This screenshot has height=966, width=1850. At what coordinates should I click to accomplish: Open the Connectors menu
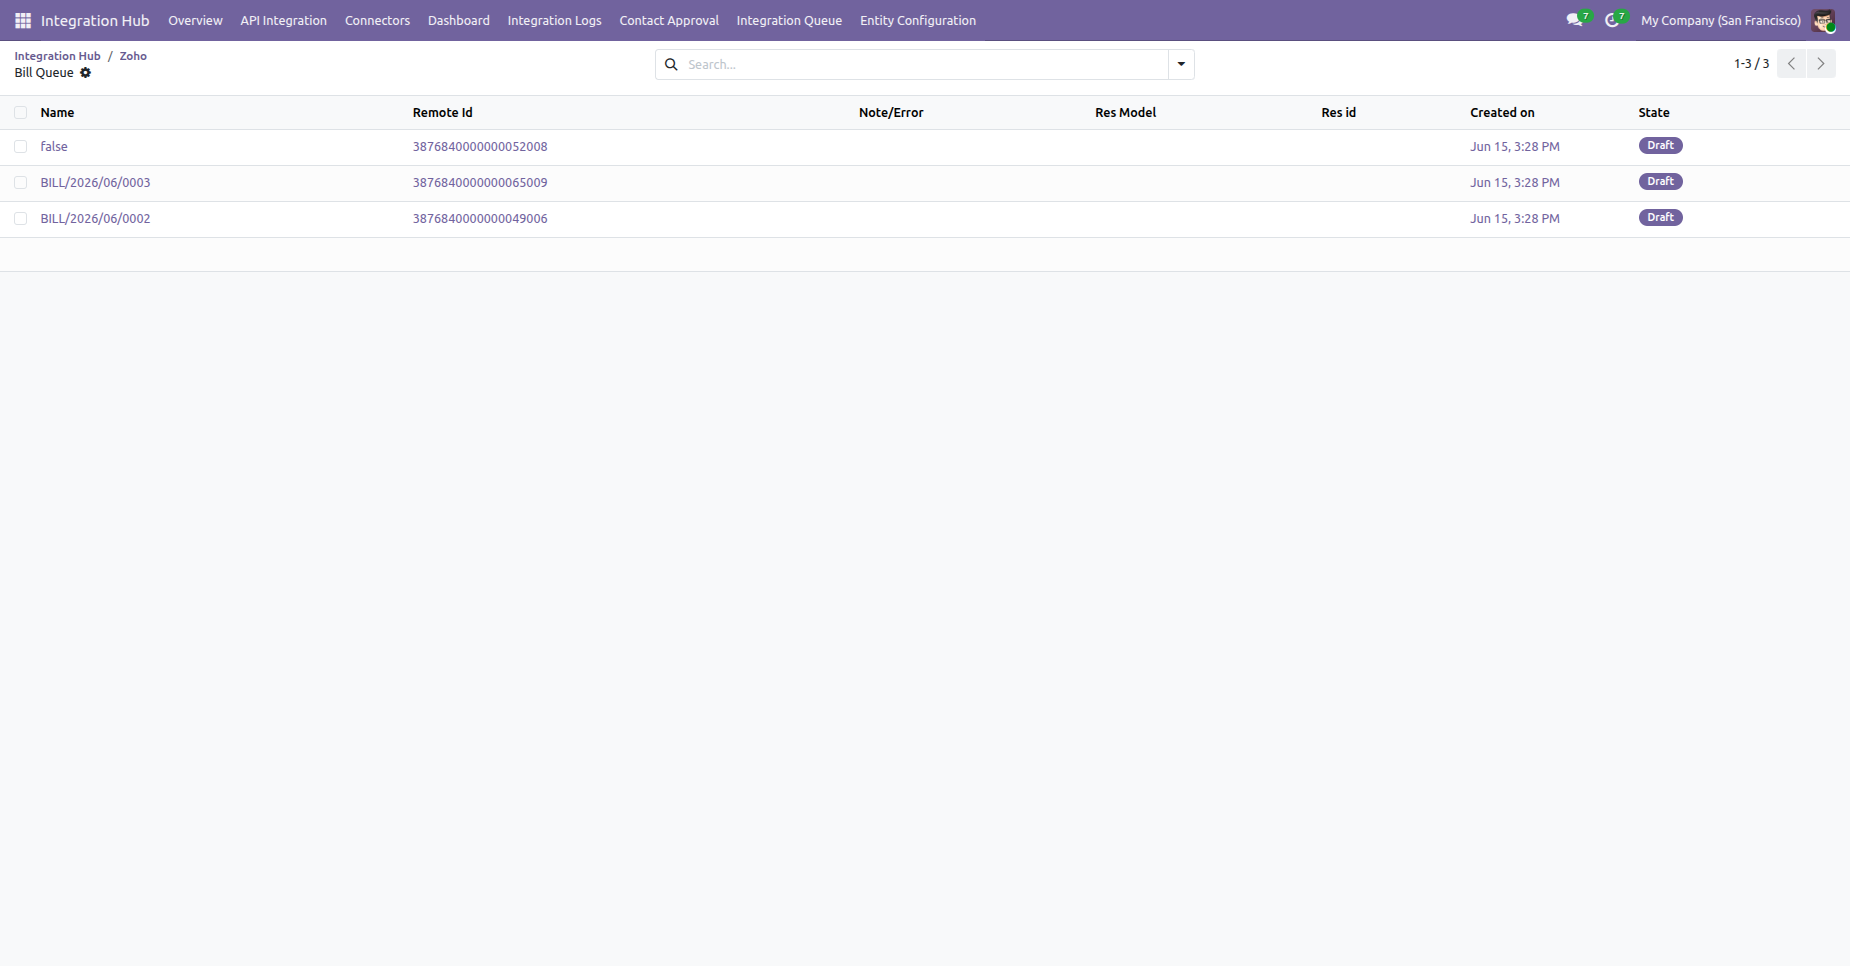point(377,20)
